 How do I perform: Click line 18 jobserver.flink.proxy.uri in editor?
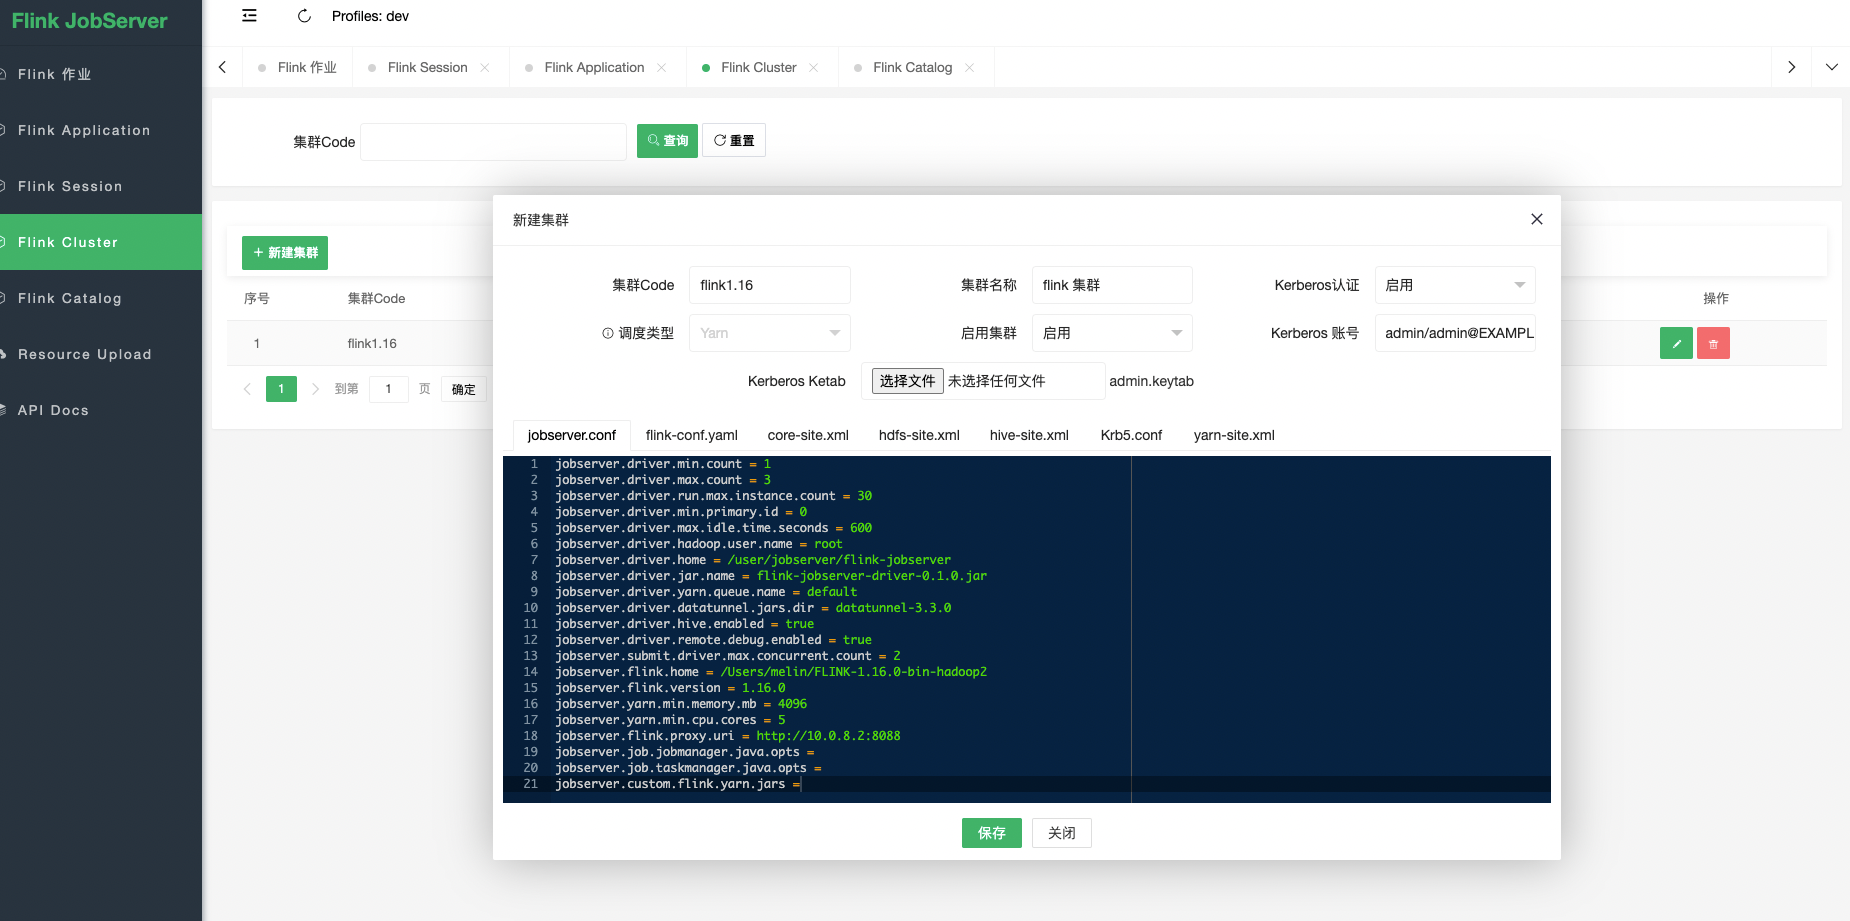point(728,736)
